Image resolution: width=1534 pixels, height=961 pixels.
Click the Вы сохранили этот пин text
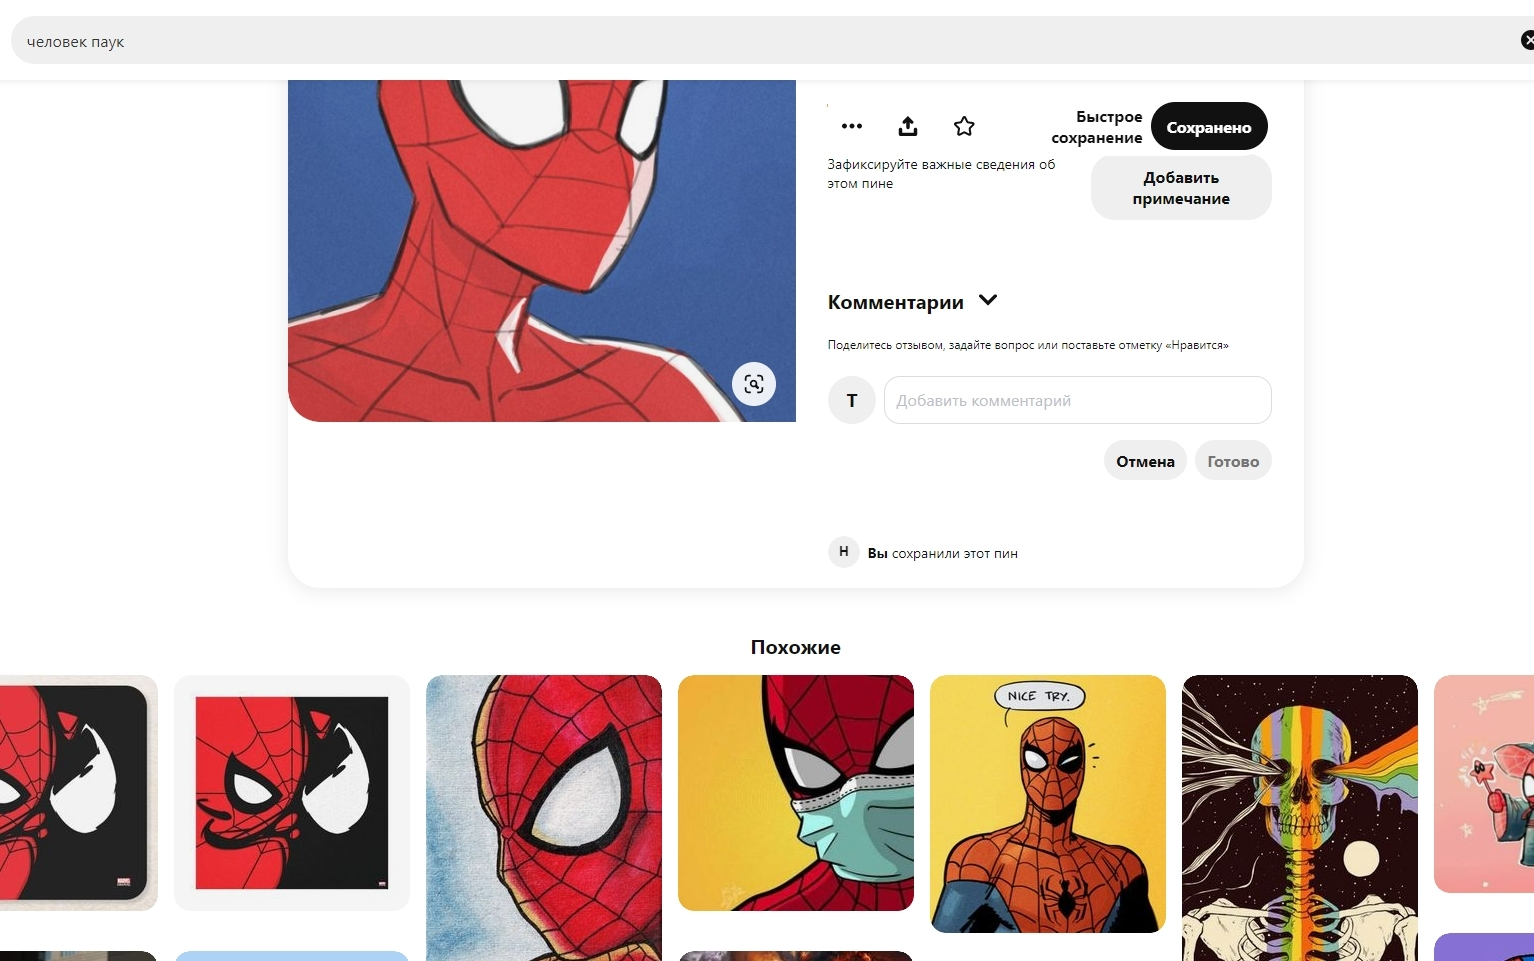pyautogui.click(x=943, y=553)
